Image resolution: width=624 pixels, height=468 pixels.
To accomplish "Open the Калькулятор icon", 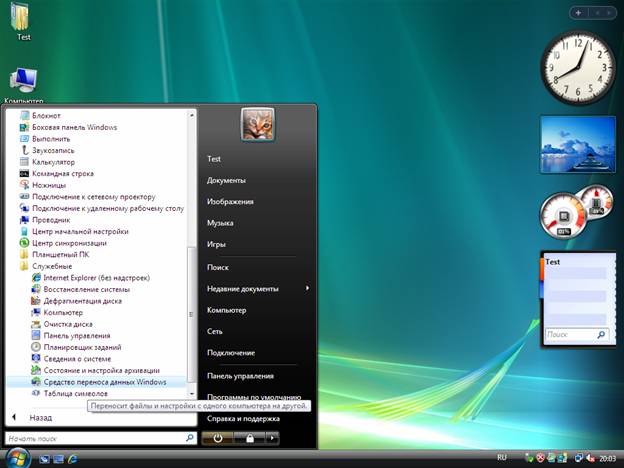I will (25, 162).
